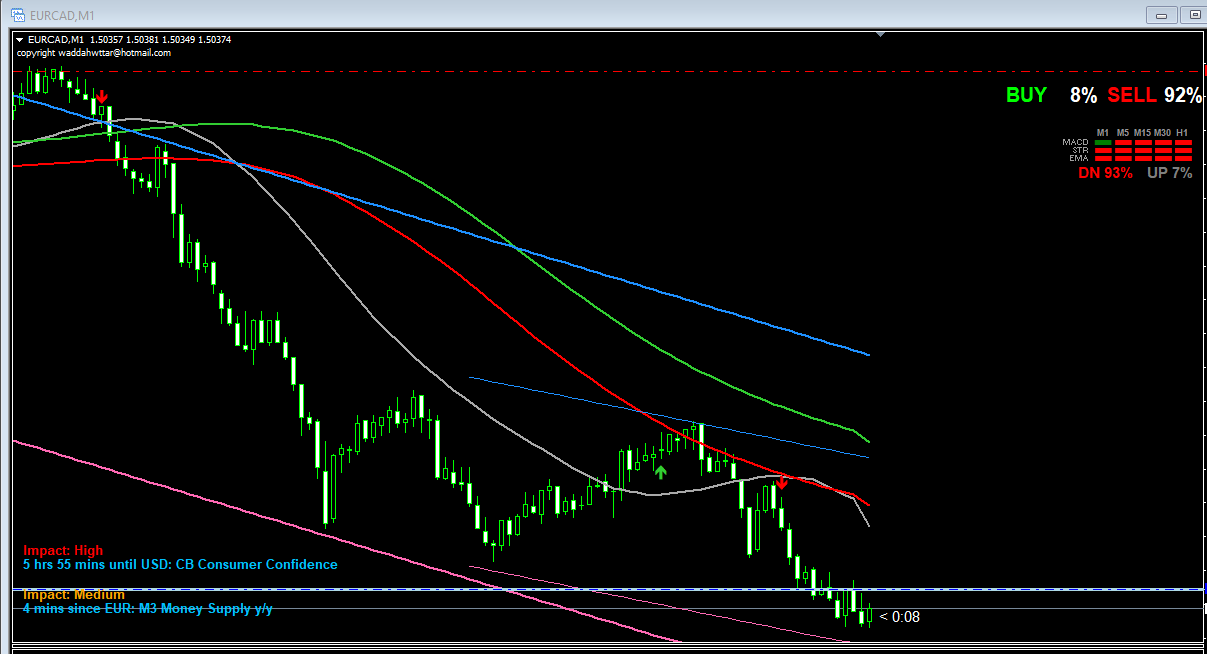Click the DN 93% trend label
1207x654 pixels.
pos(1105,173)
